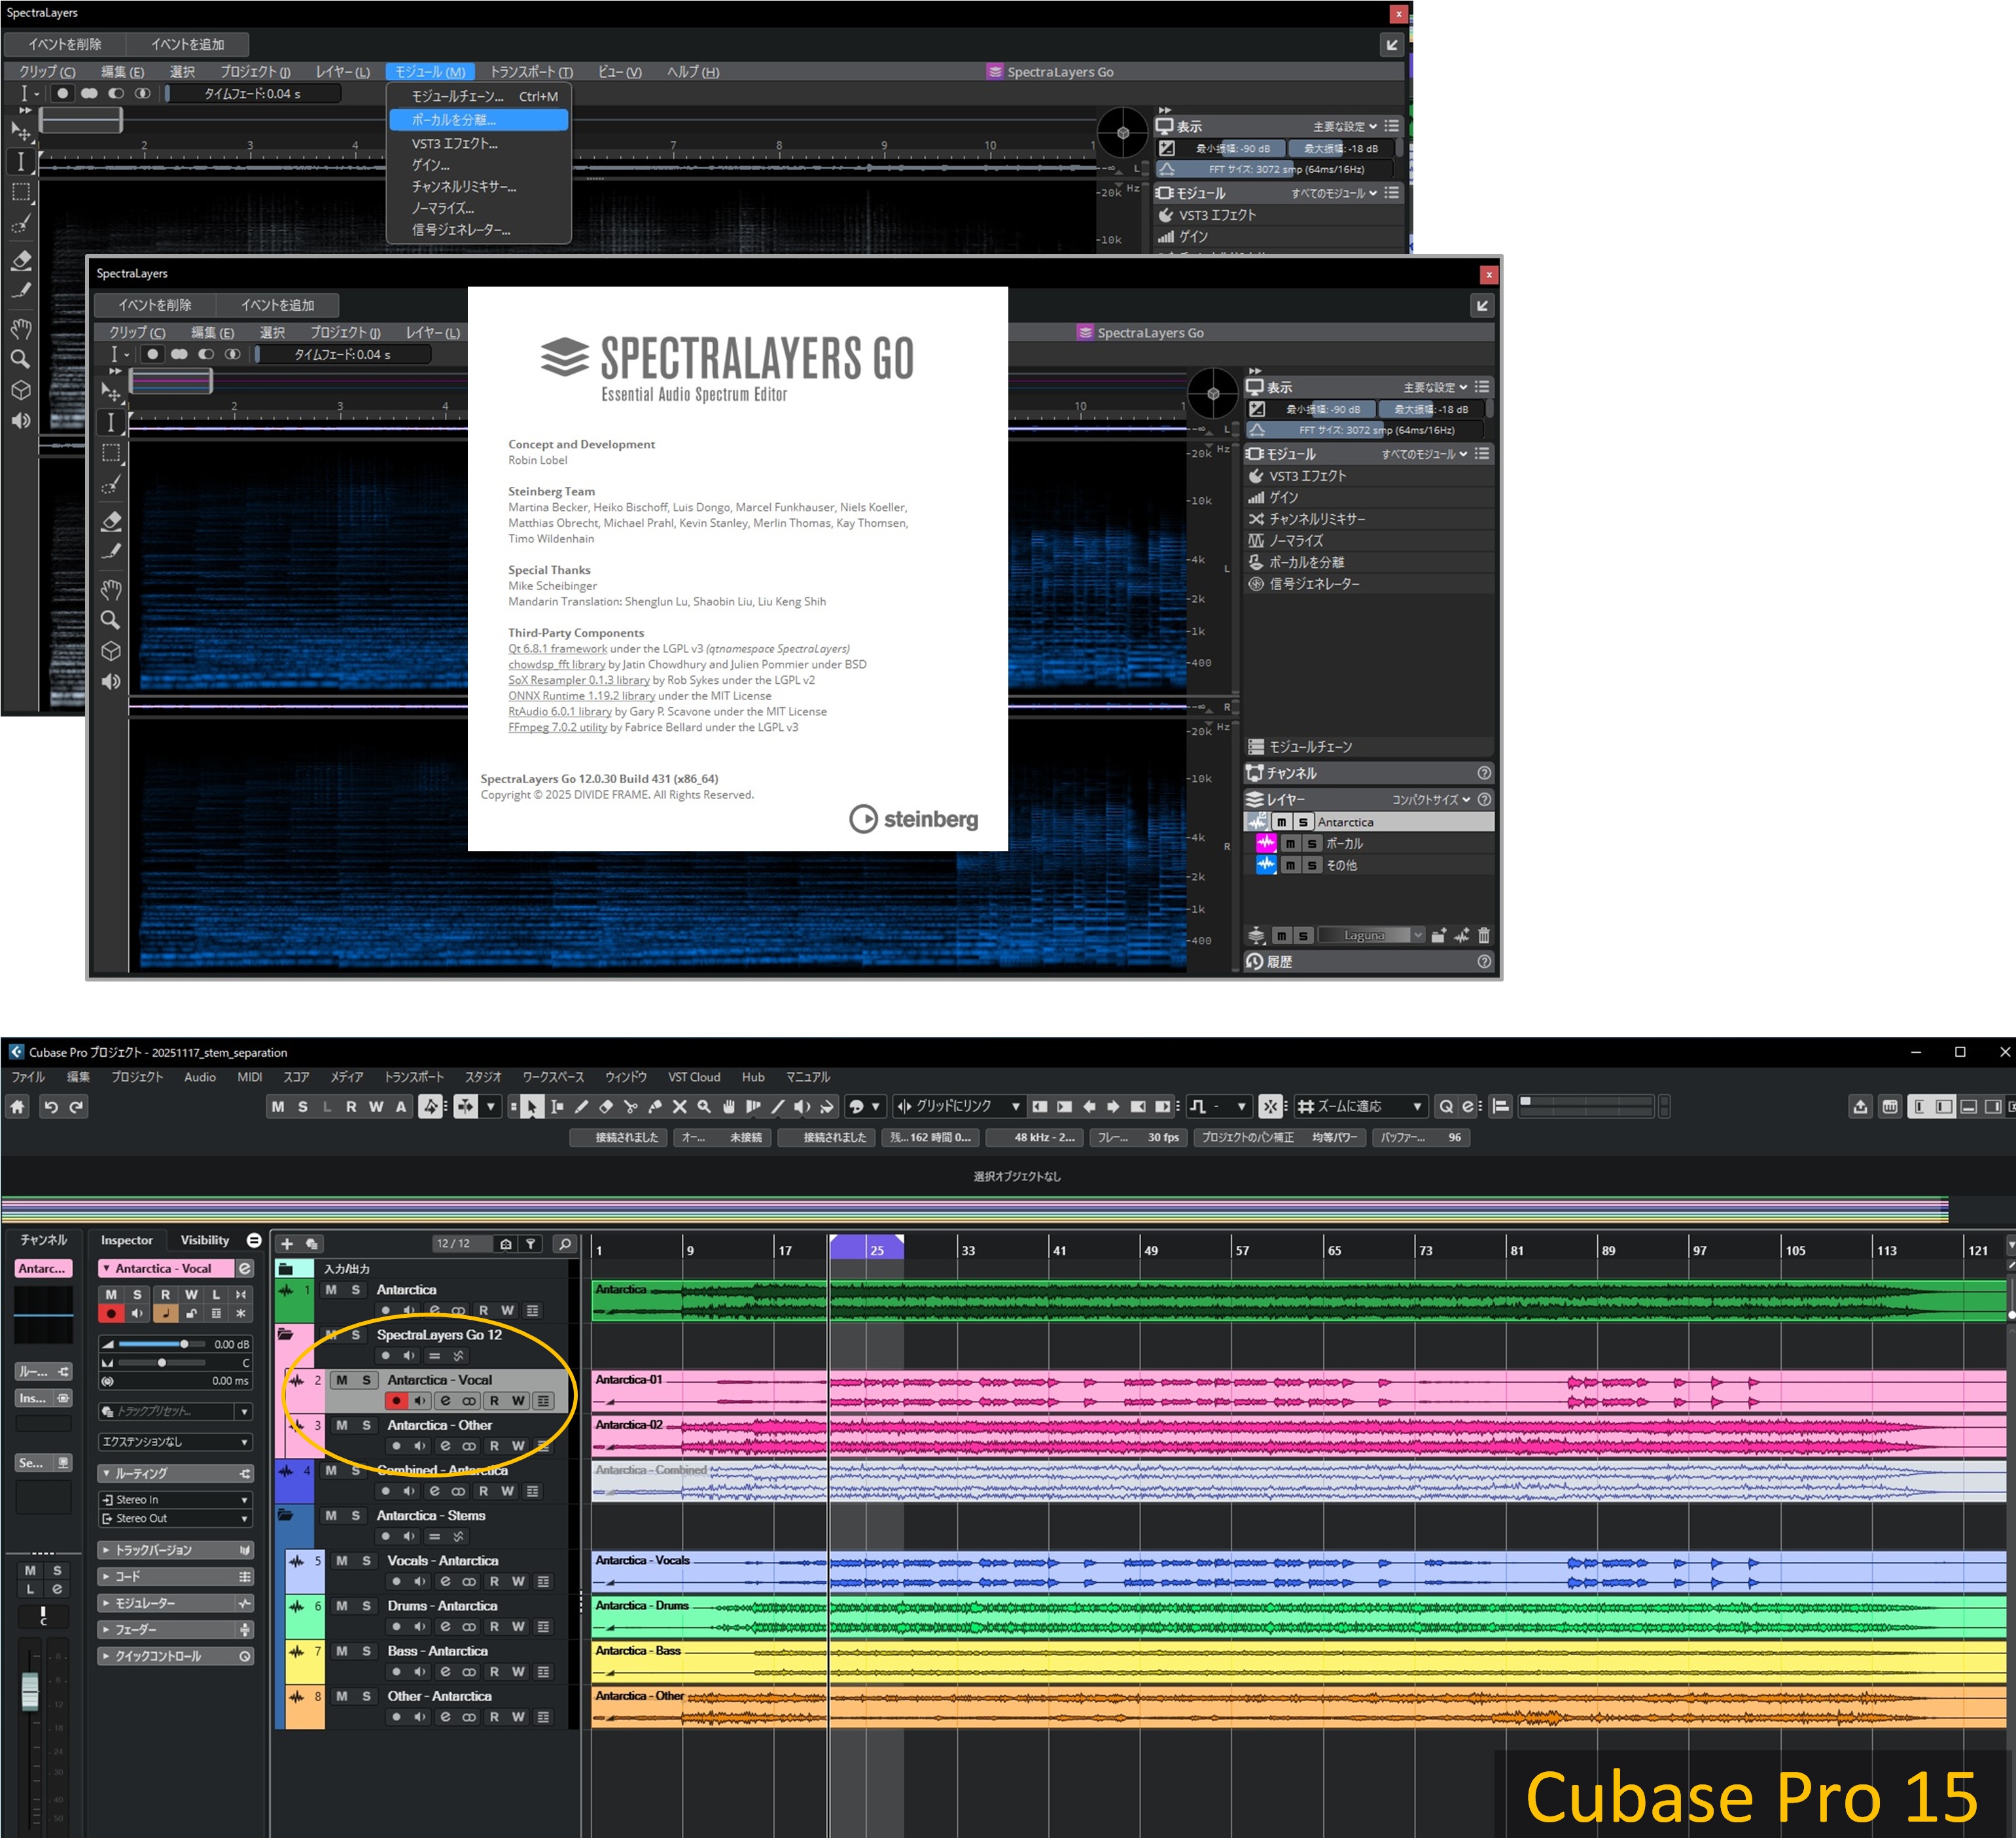Select the hand pan tool in SpectraLayers
Image resolution: width=2016 pixels, height=1838 pixels.
tap(111, 589)
